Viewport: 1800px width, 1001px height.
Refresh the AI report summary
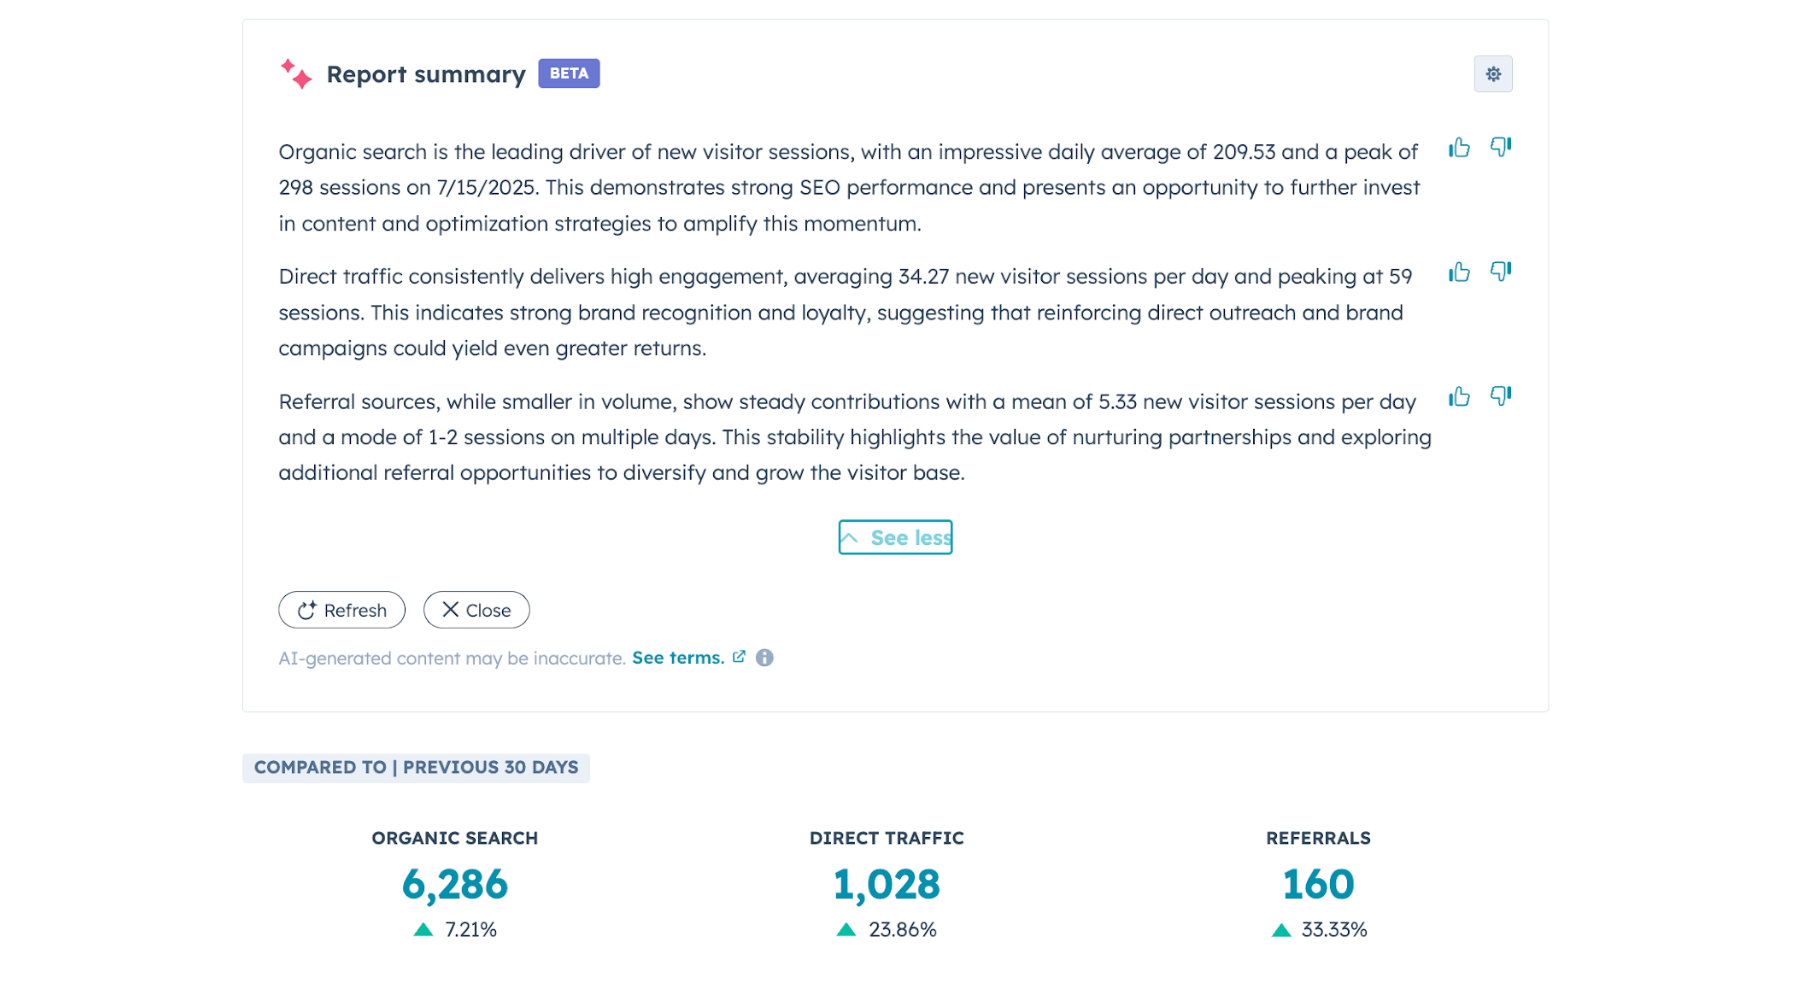tap(342, 610)
